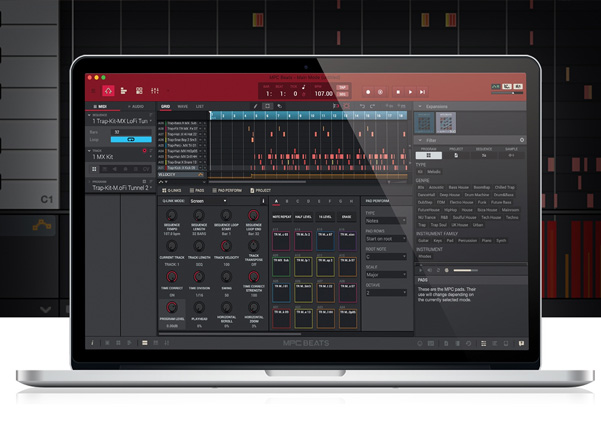The image size is (601, 436).
Task: Select the pencil draw tool
Action: point(256,106)
